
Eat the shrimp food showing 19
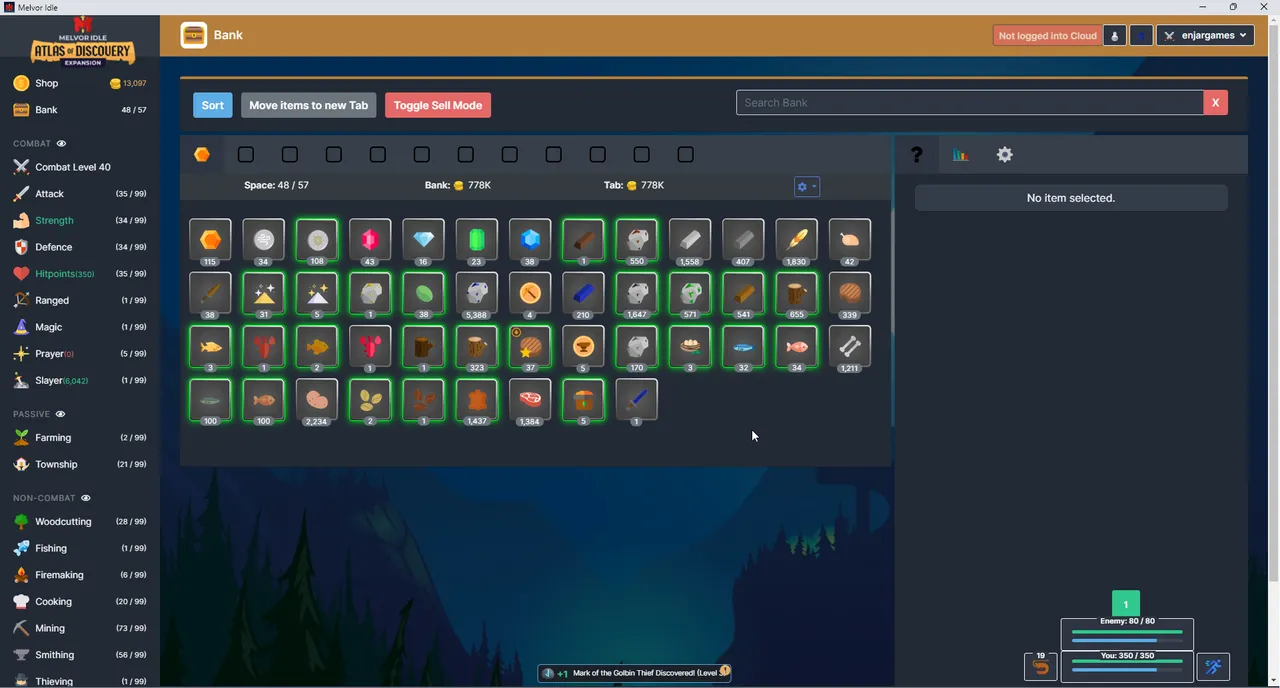point(1041,666)
